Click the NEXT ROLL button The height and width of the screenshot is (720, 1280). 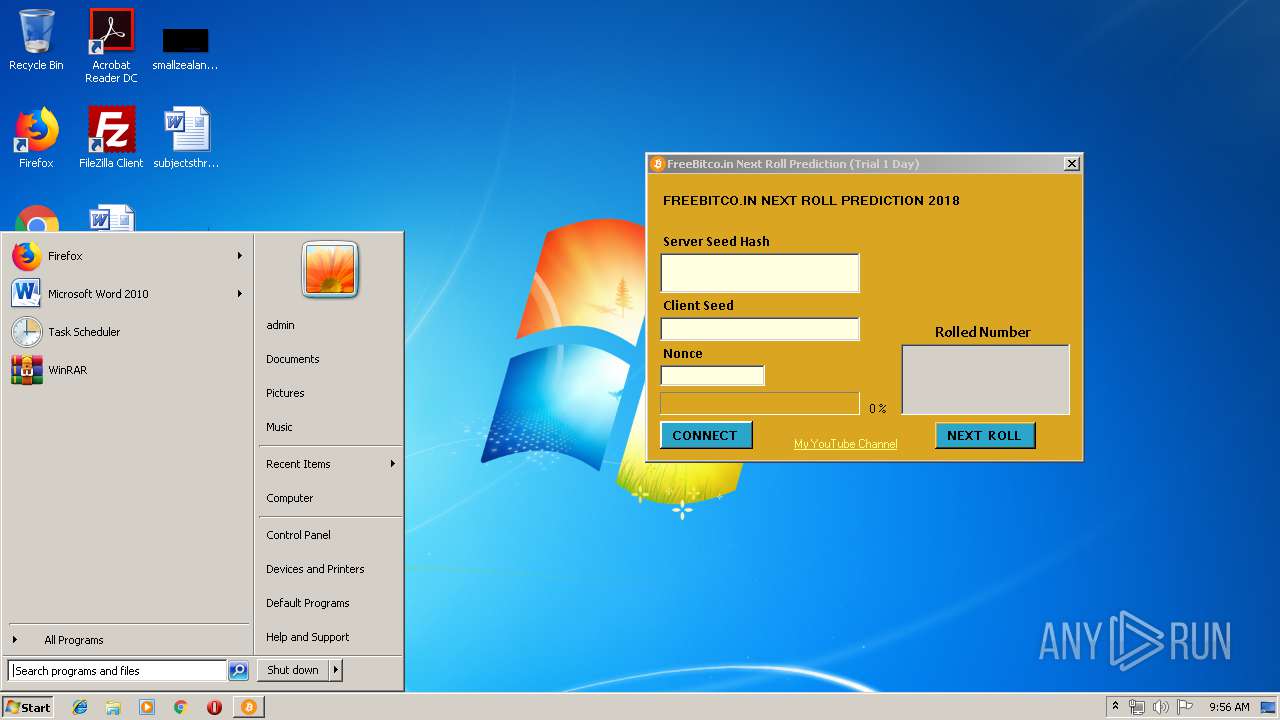985,435
